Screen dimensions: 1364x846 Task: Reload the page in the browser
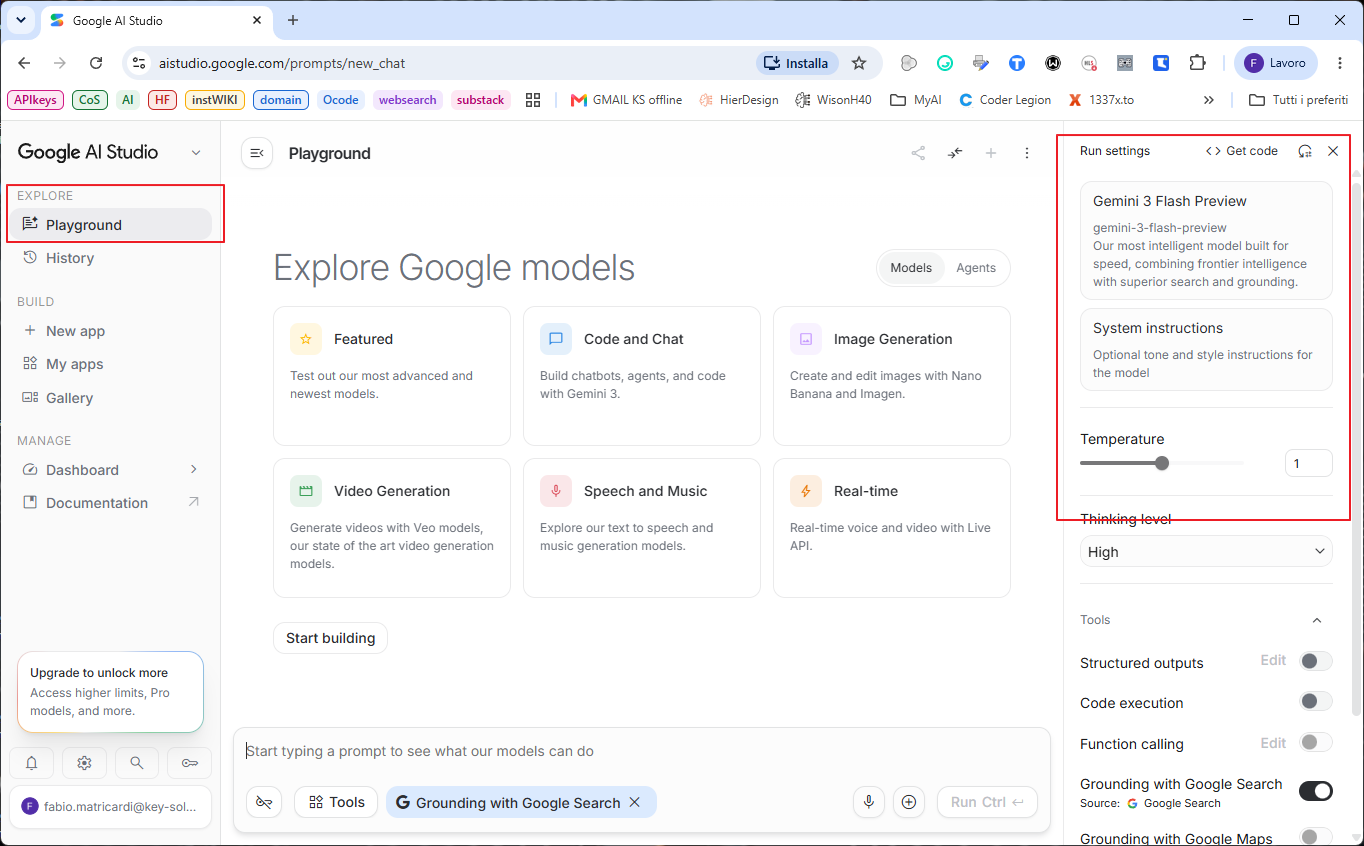[x=96, y=63]
